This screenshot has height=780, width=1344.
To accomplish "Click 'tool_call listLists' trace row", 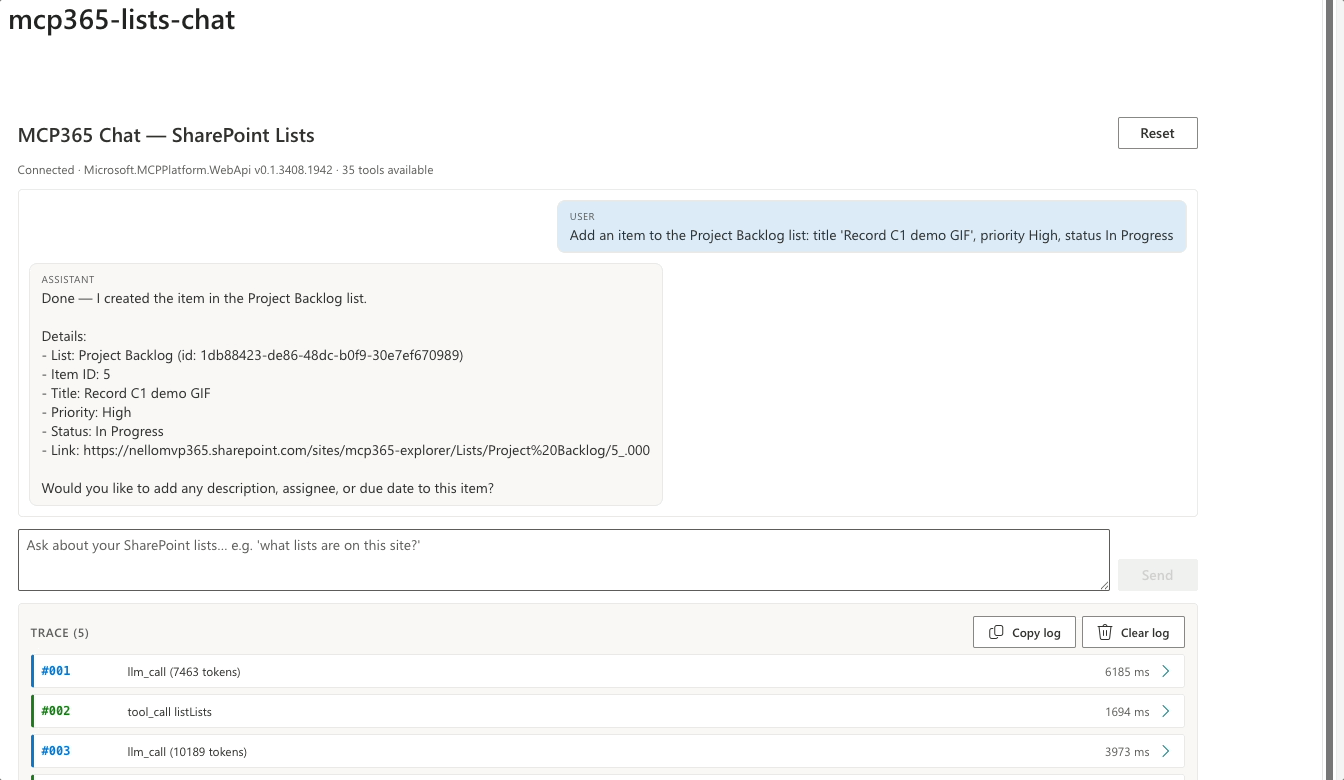I will click(608, 711).
